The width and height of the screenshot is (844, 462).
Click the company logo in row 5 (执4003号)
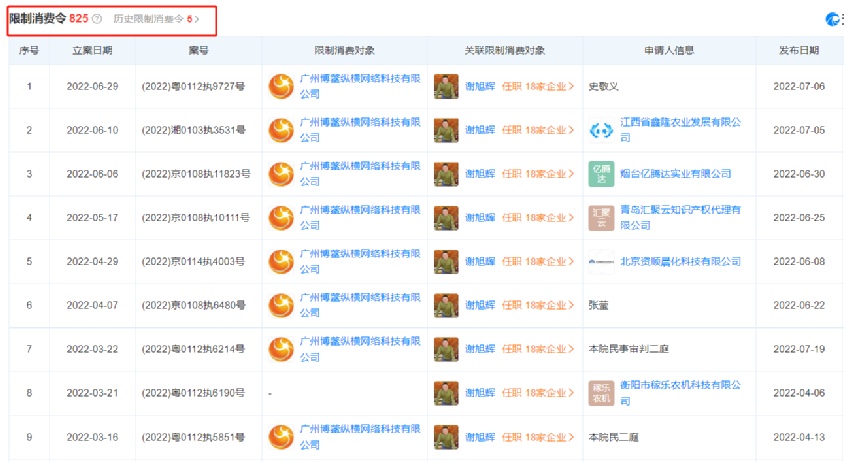(281, 261)
